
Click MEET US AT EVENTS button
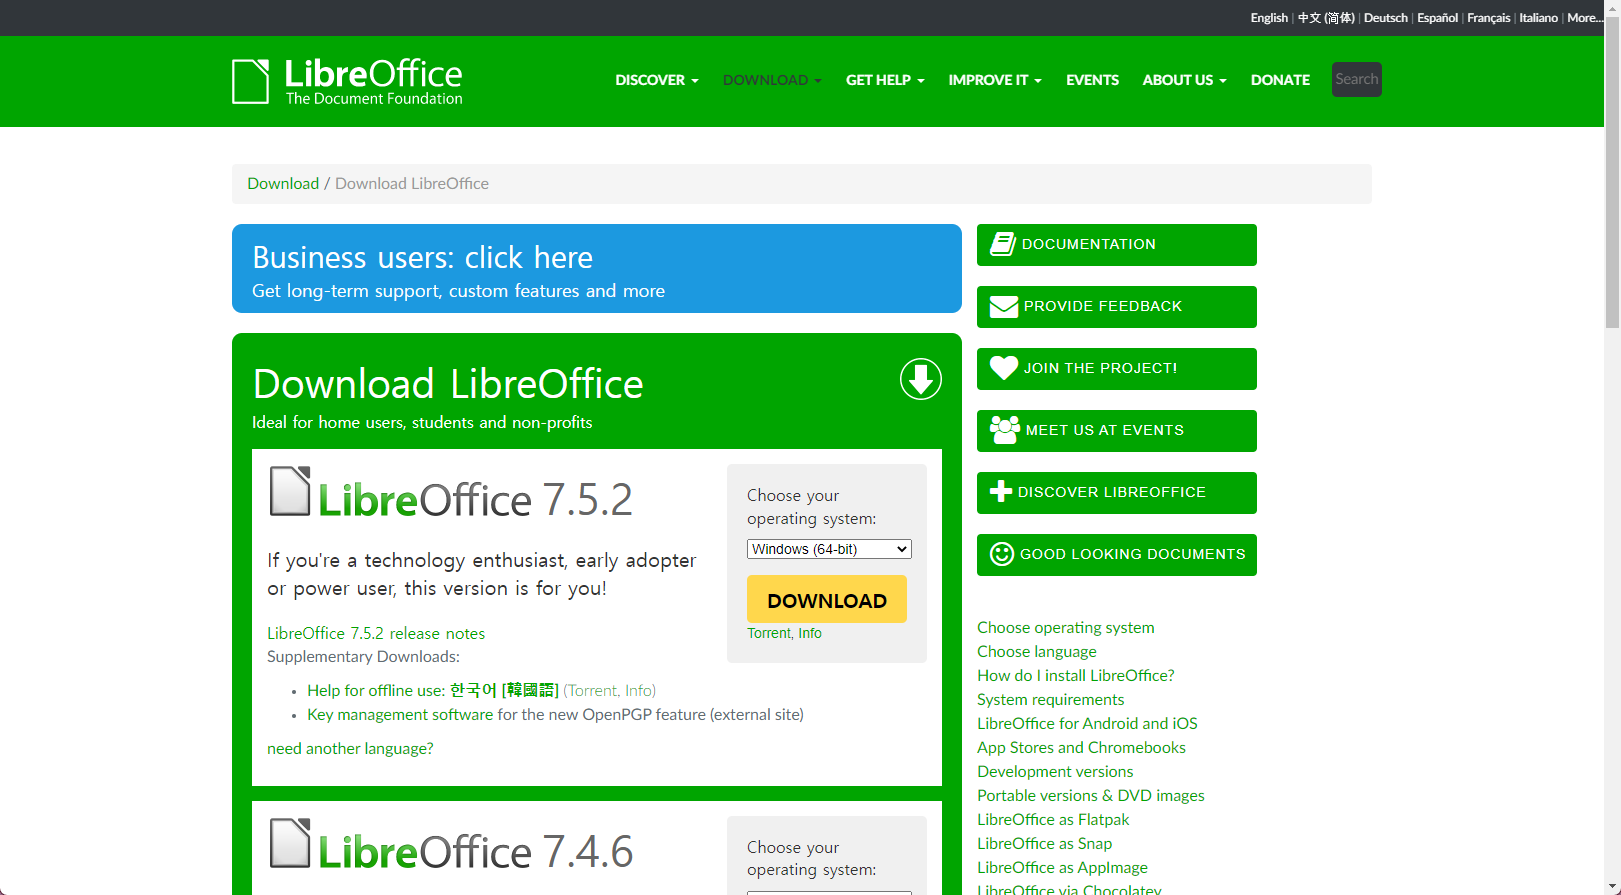click(x=1117, y=431)
